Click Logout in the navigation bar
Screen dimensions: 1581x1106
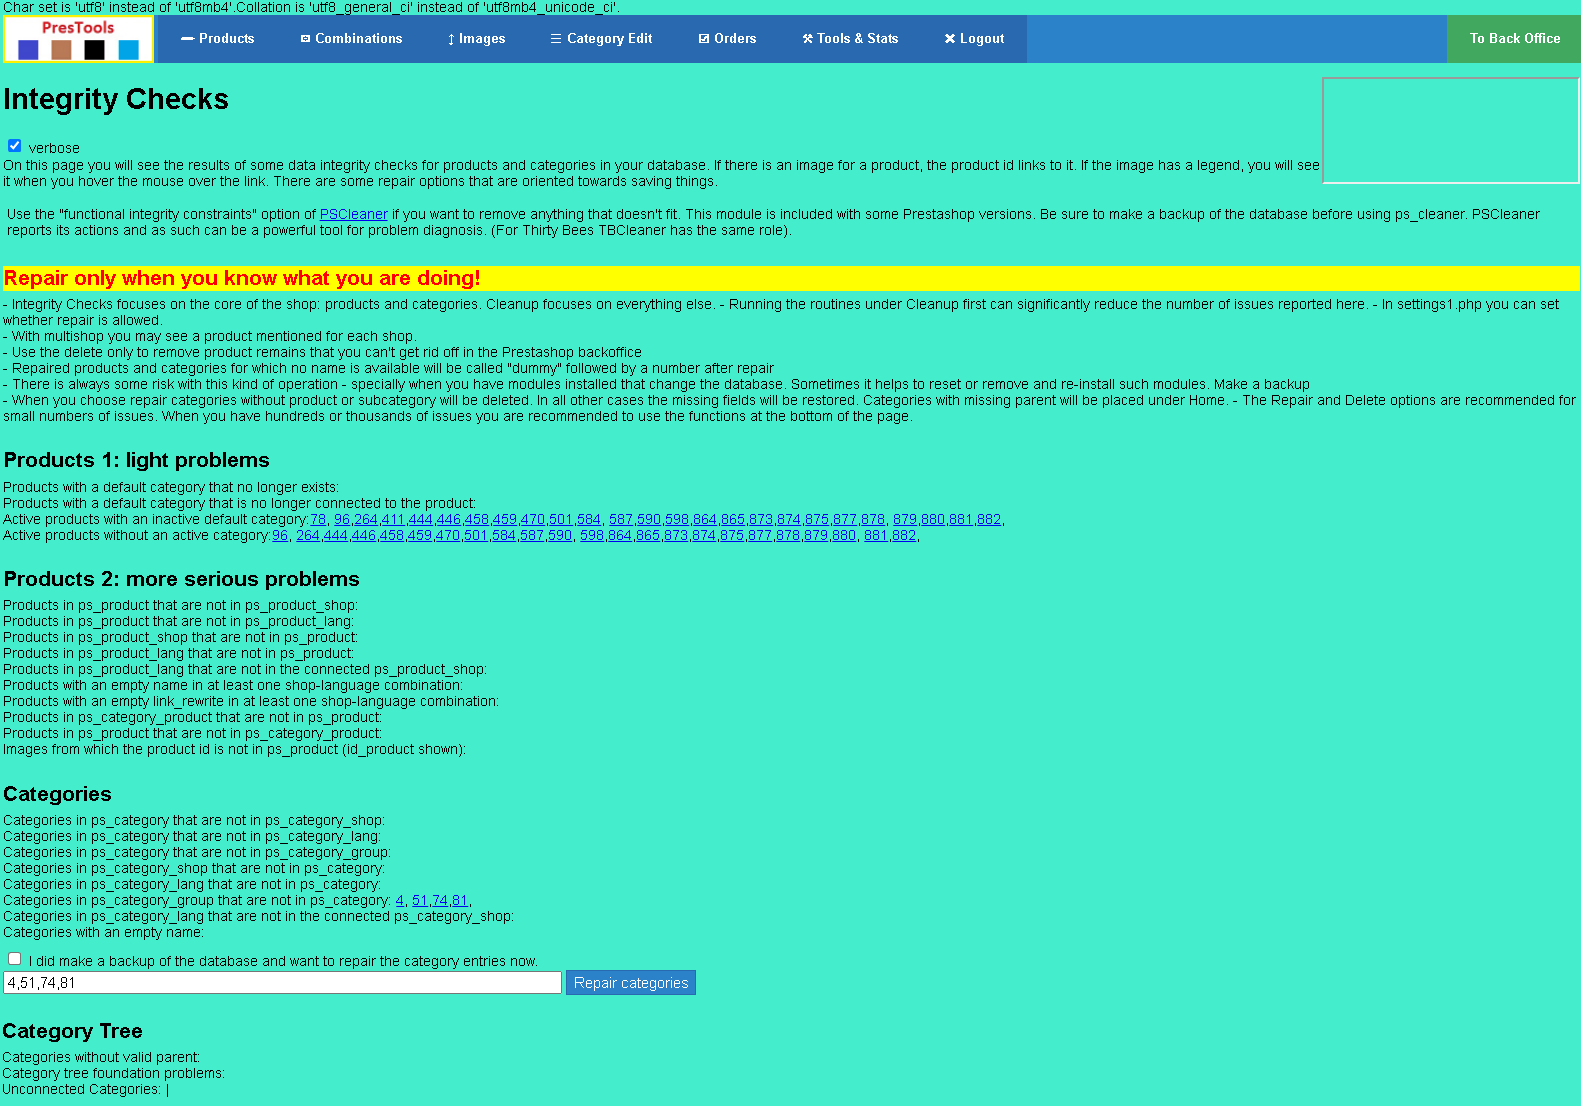tap(974, 39)
